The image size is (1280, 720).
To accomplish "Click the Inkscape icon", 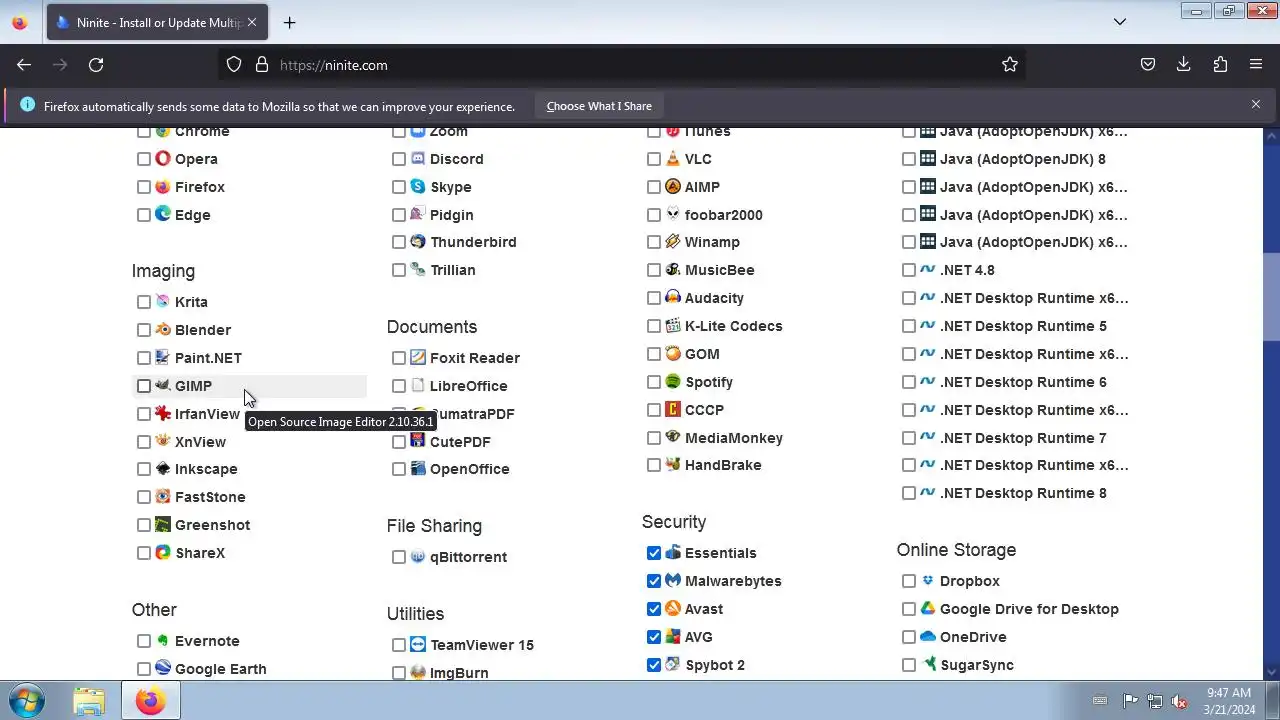I will (163, 468).
